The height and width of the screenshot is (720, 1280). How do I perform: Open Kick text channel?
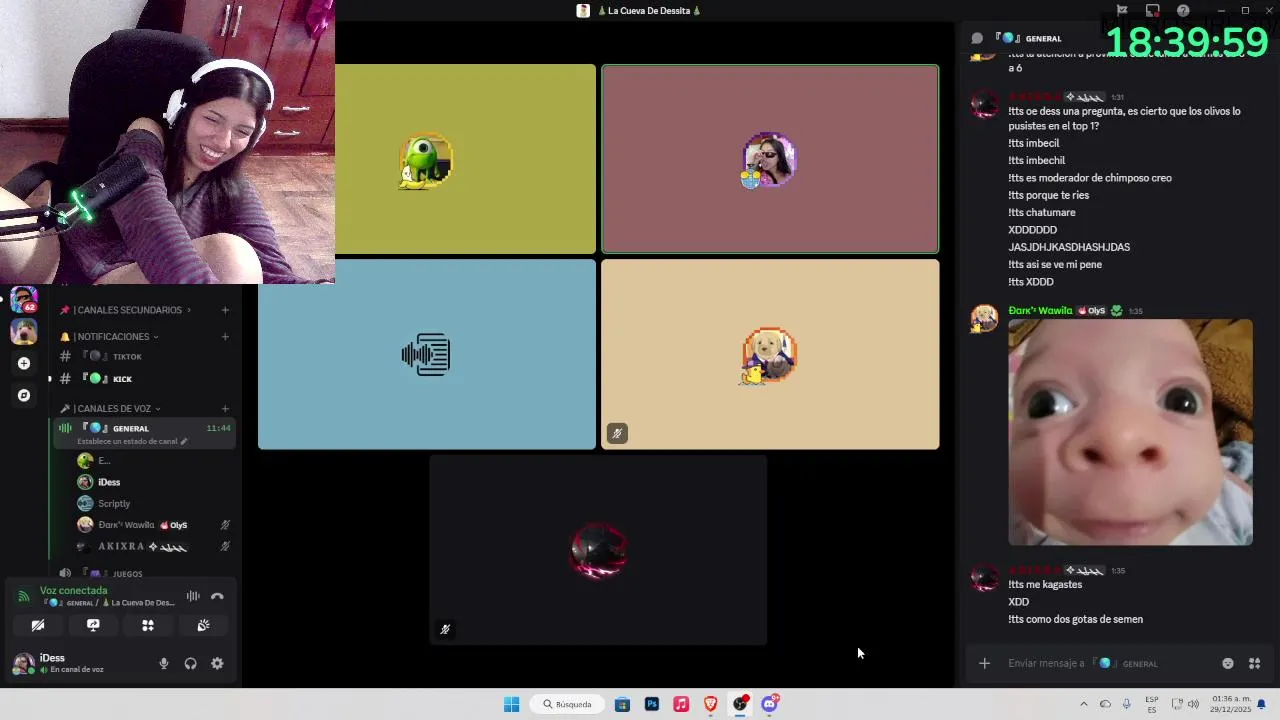click(144, 379)
